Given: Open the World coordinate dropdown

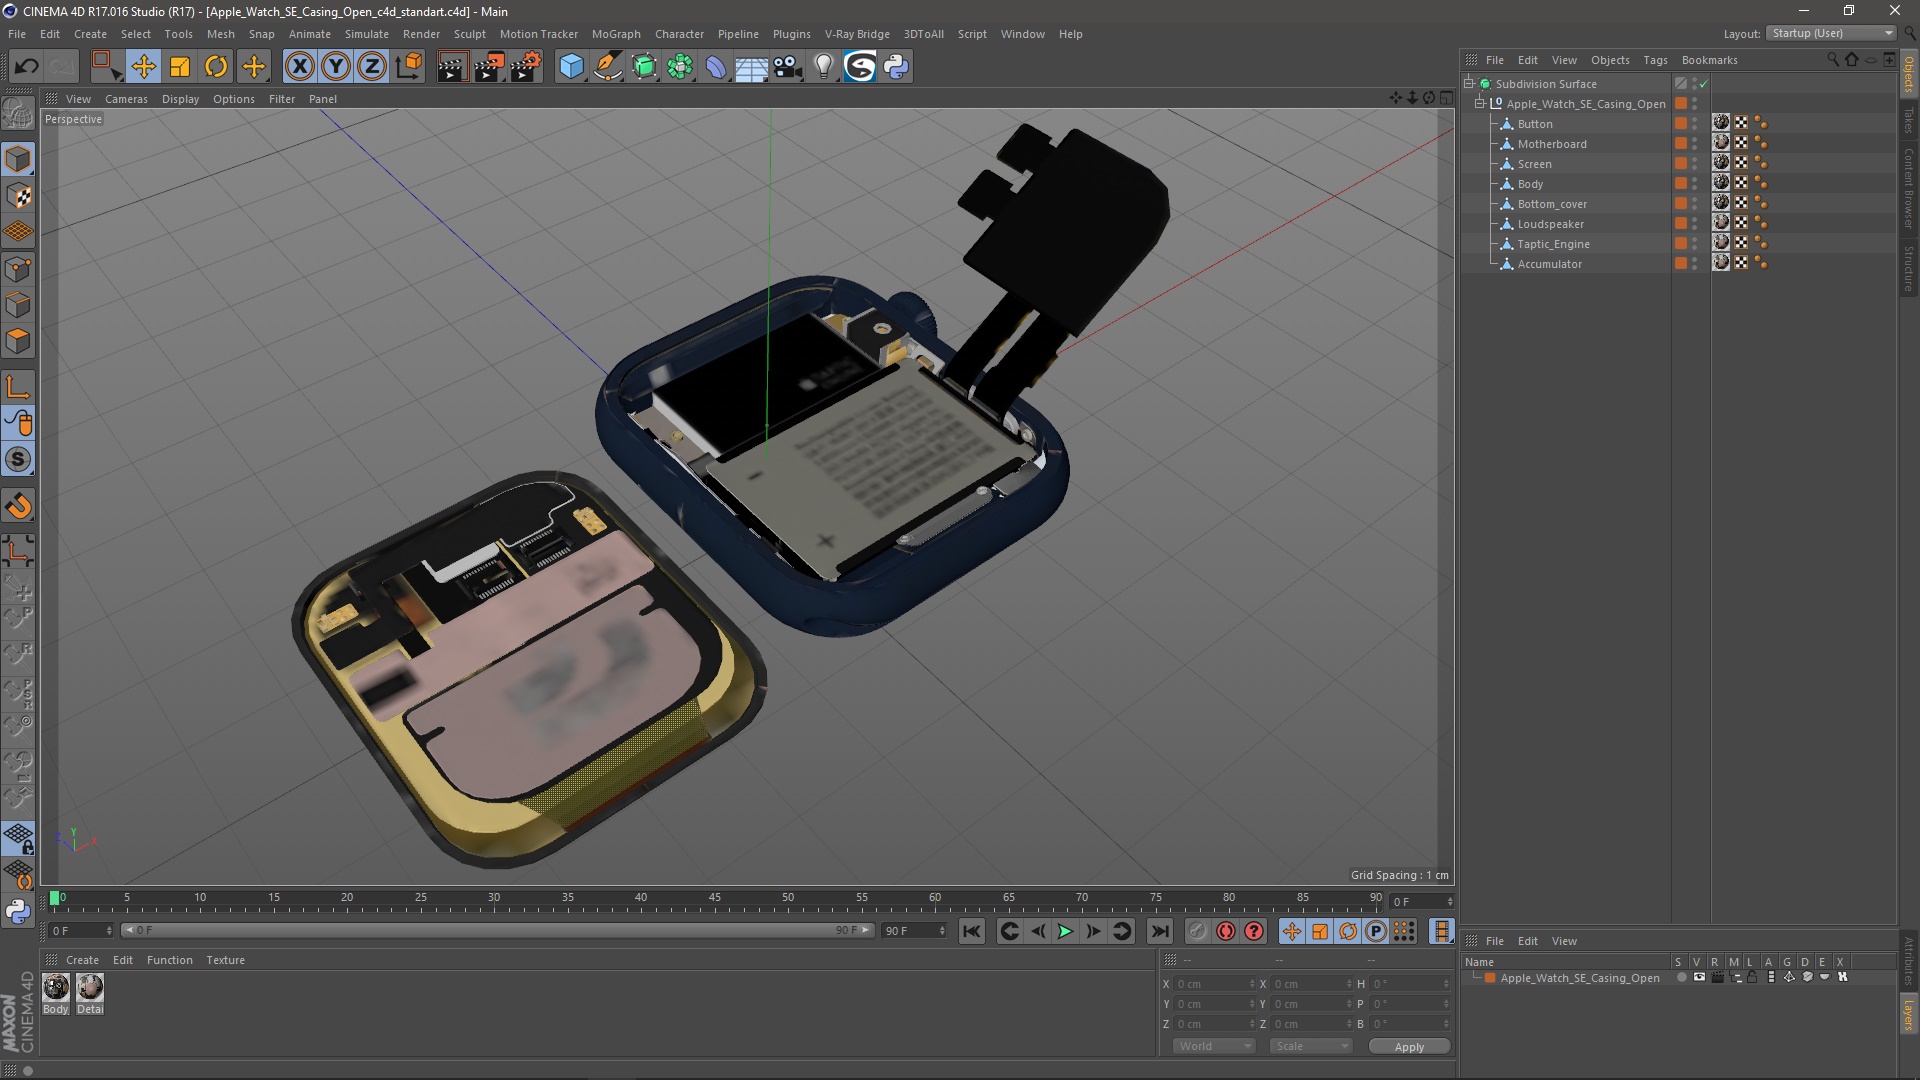Looking at the screenshot, I should (1214, 1047).
